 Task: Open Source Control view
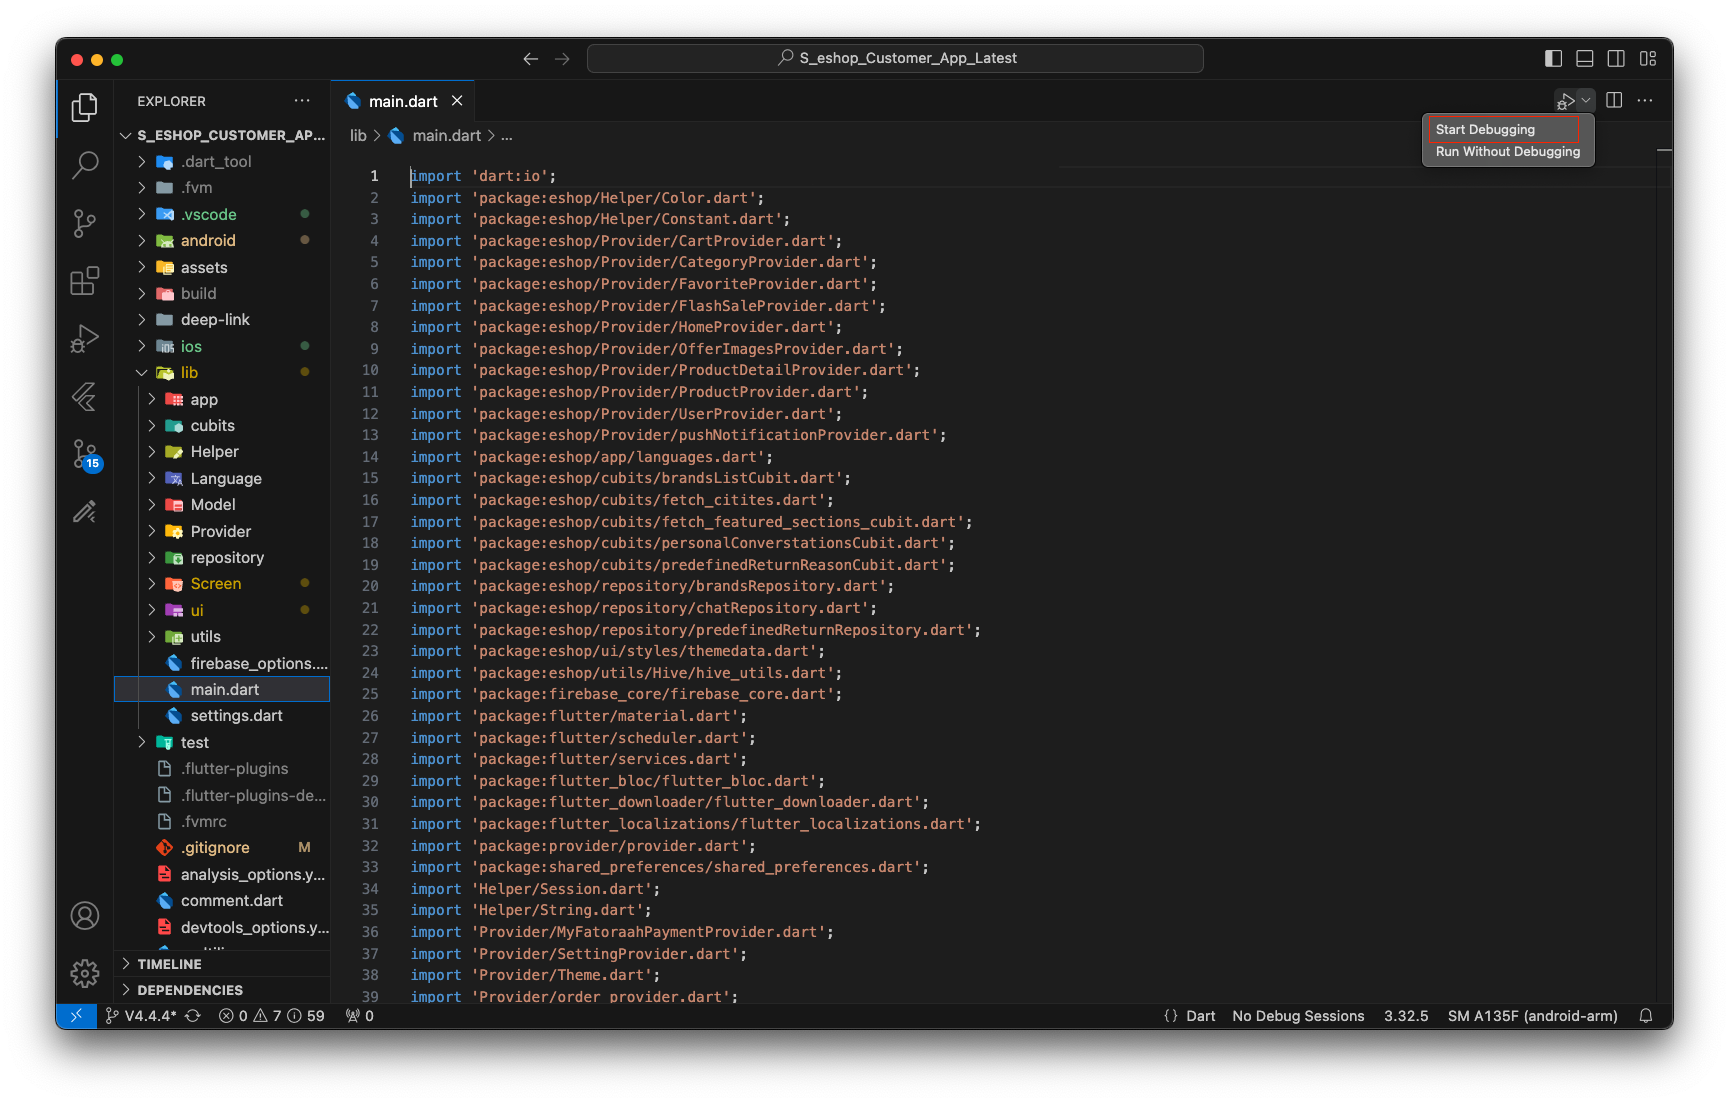[x=85, y=223]
